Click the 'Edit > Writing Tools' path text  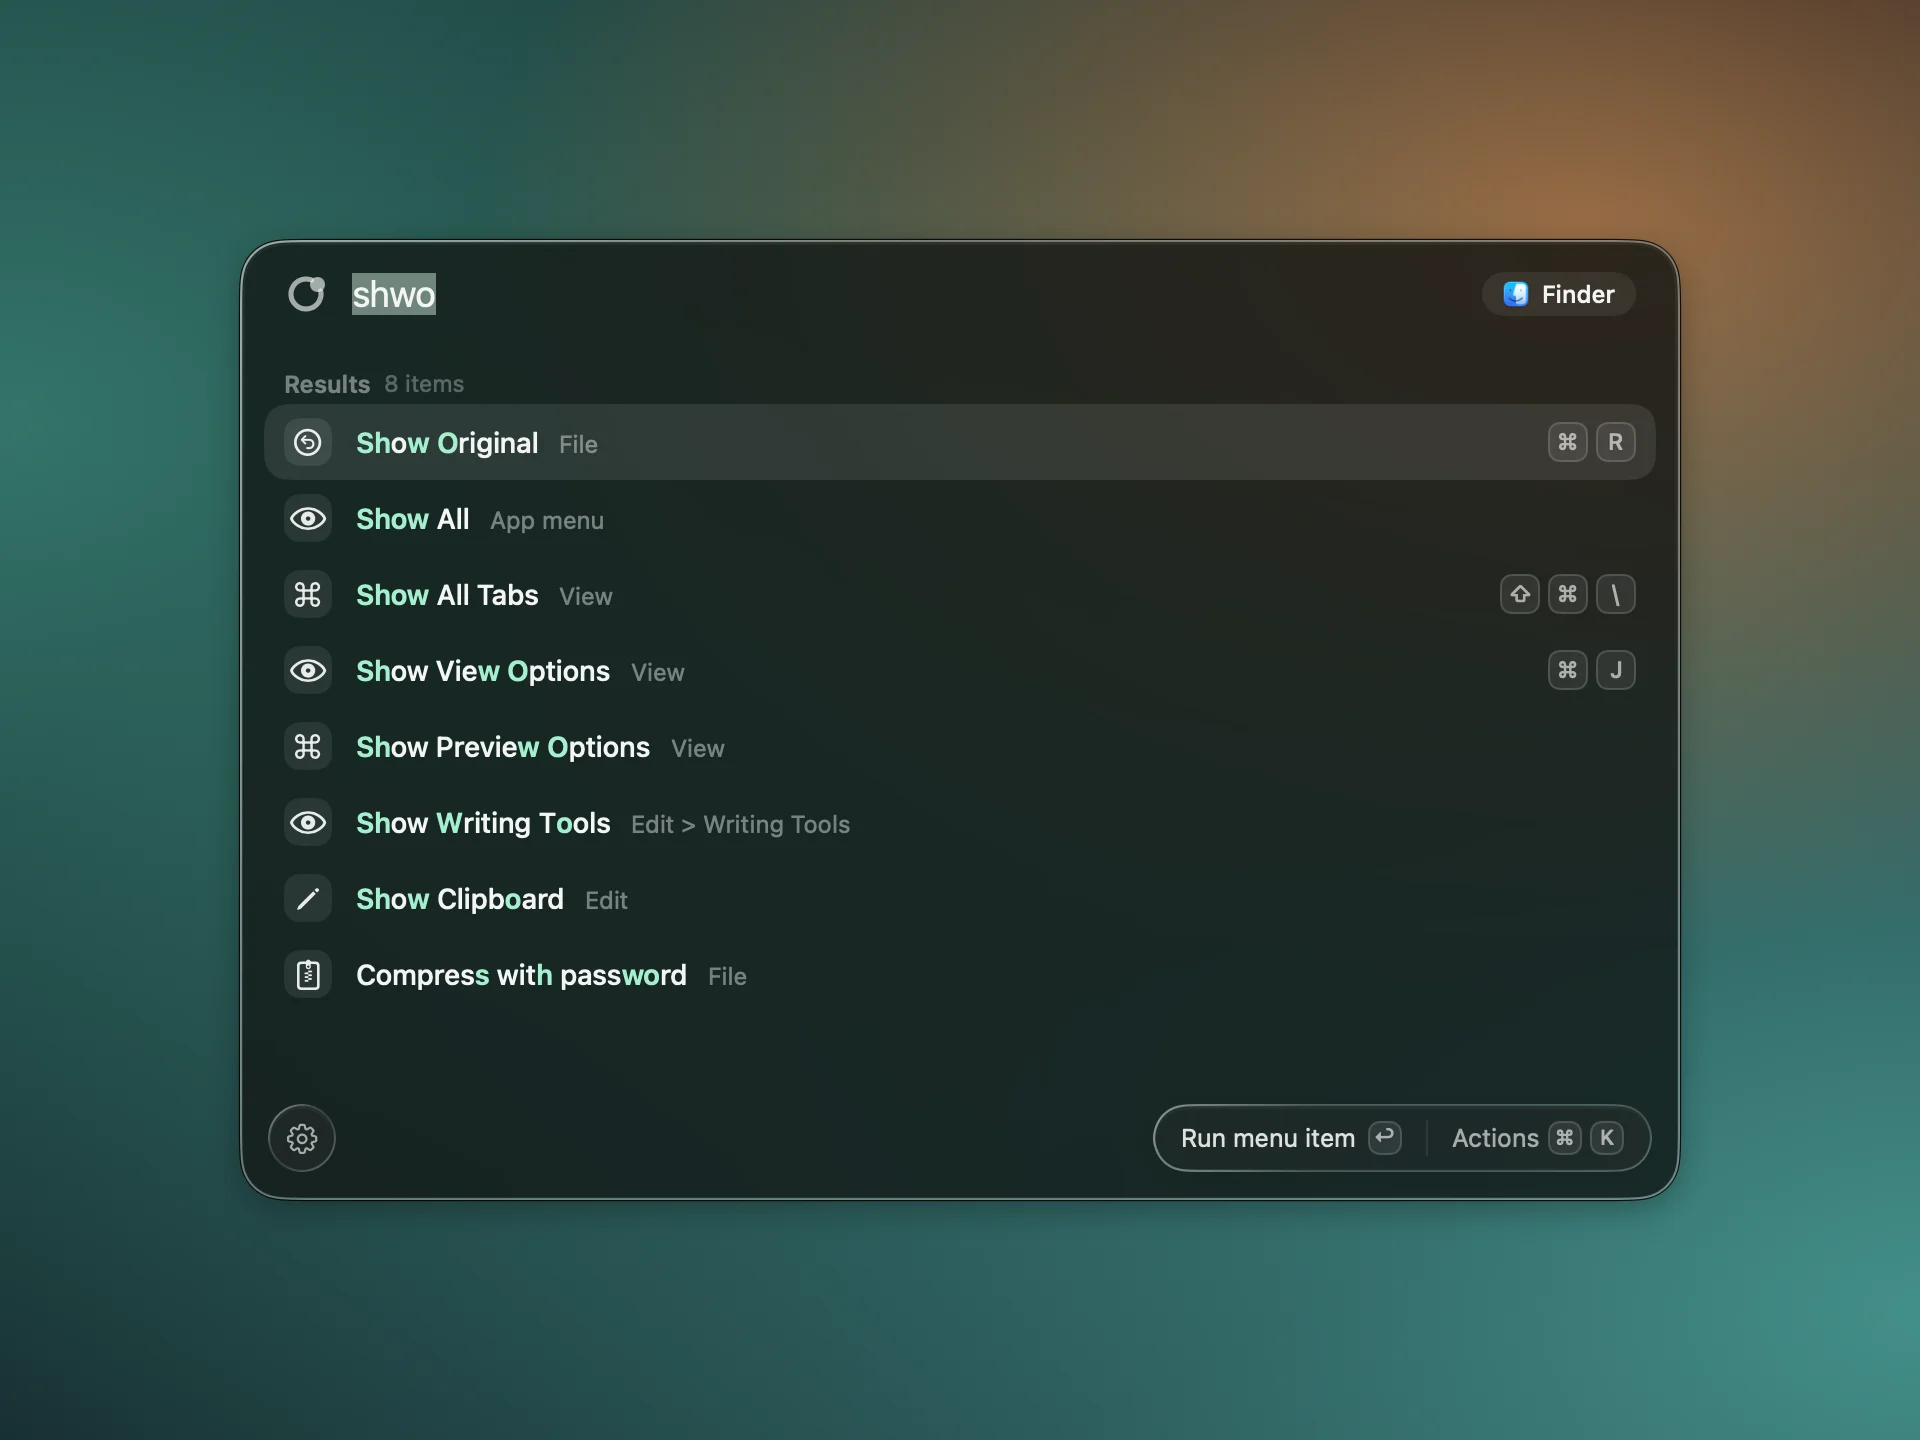click(740, 824)
